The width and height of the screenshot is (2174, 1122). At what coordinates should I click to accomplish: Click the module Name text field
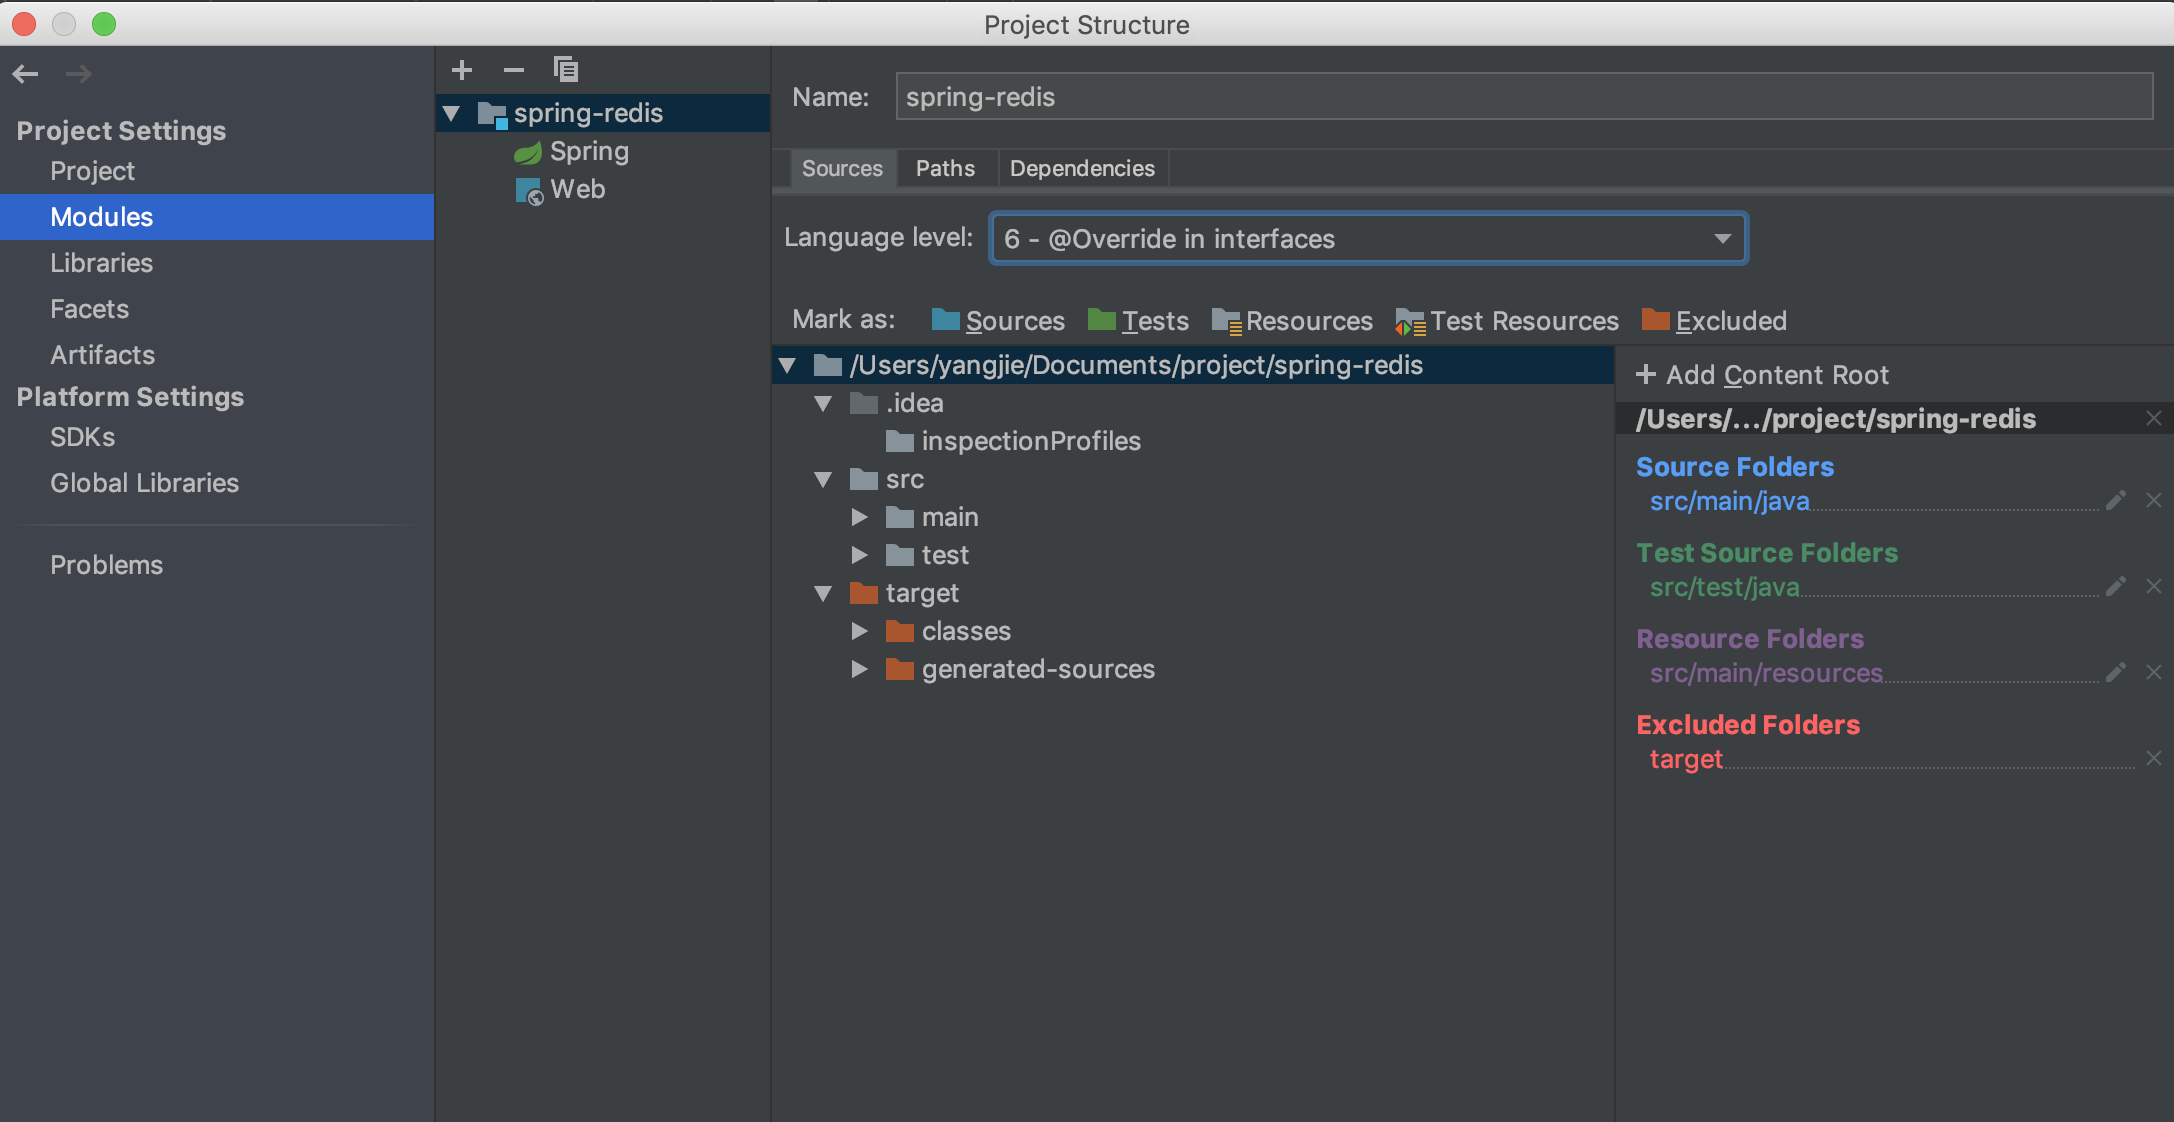1523,97
